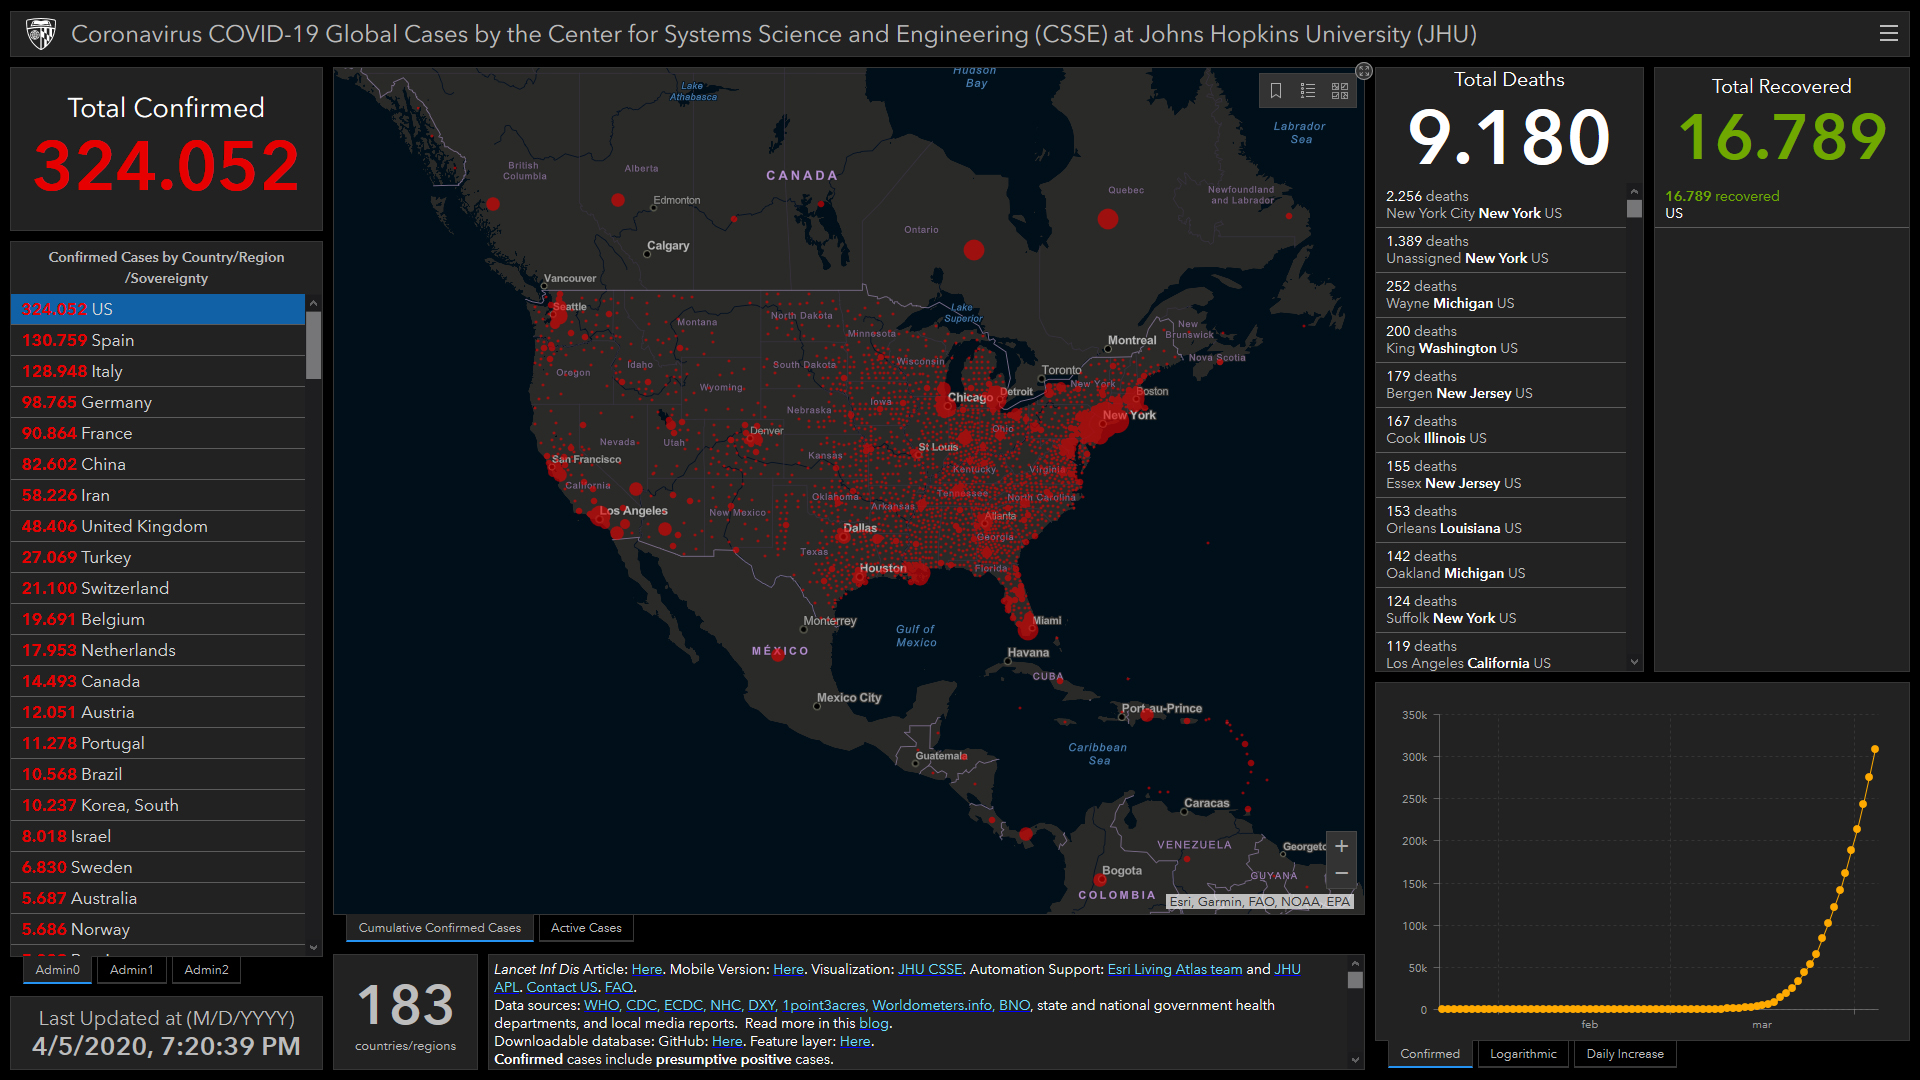Open the hamburger menu at top right
1920x1080 pixels.
(1888, 33)
